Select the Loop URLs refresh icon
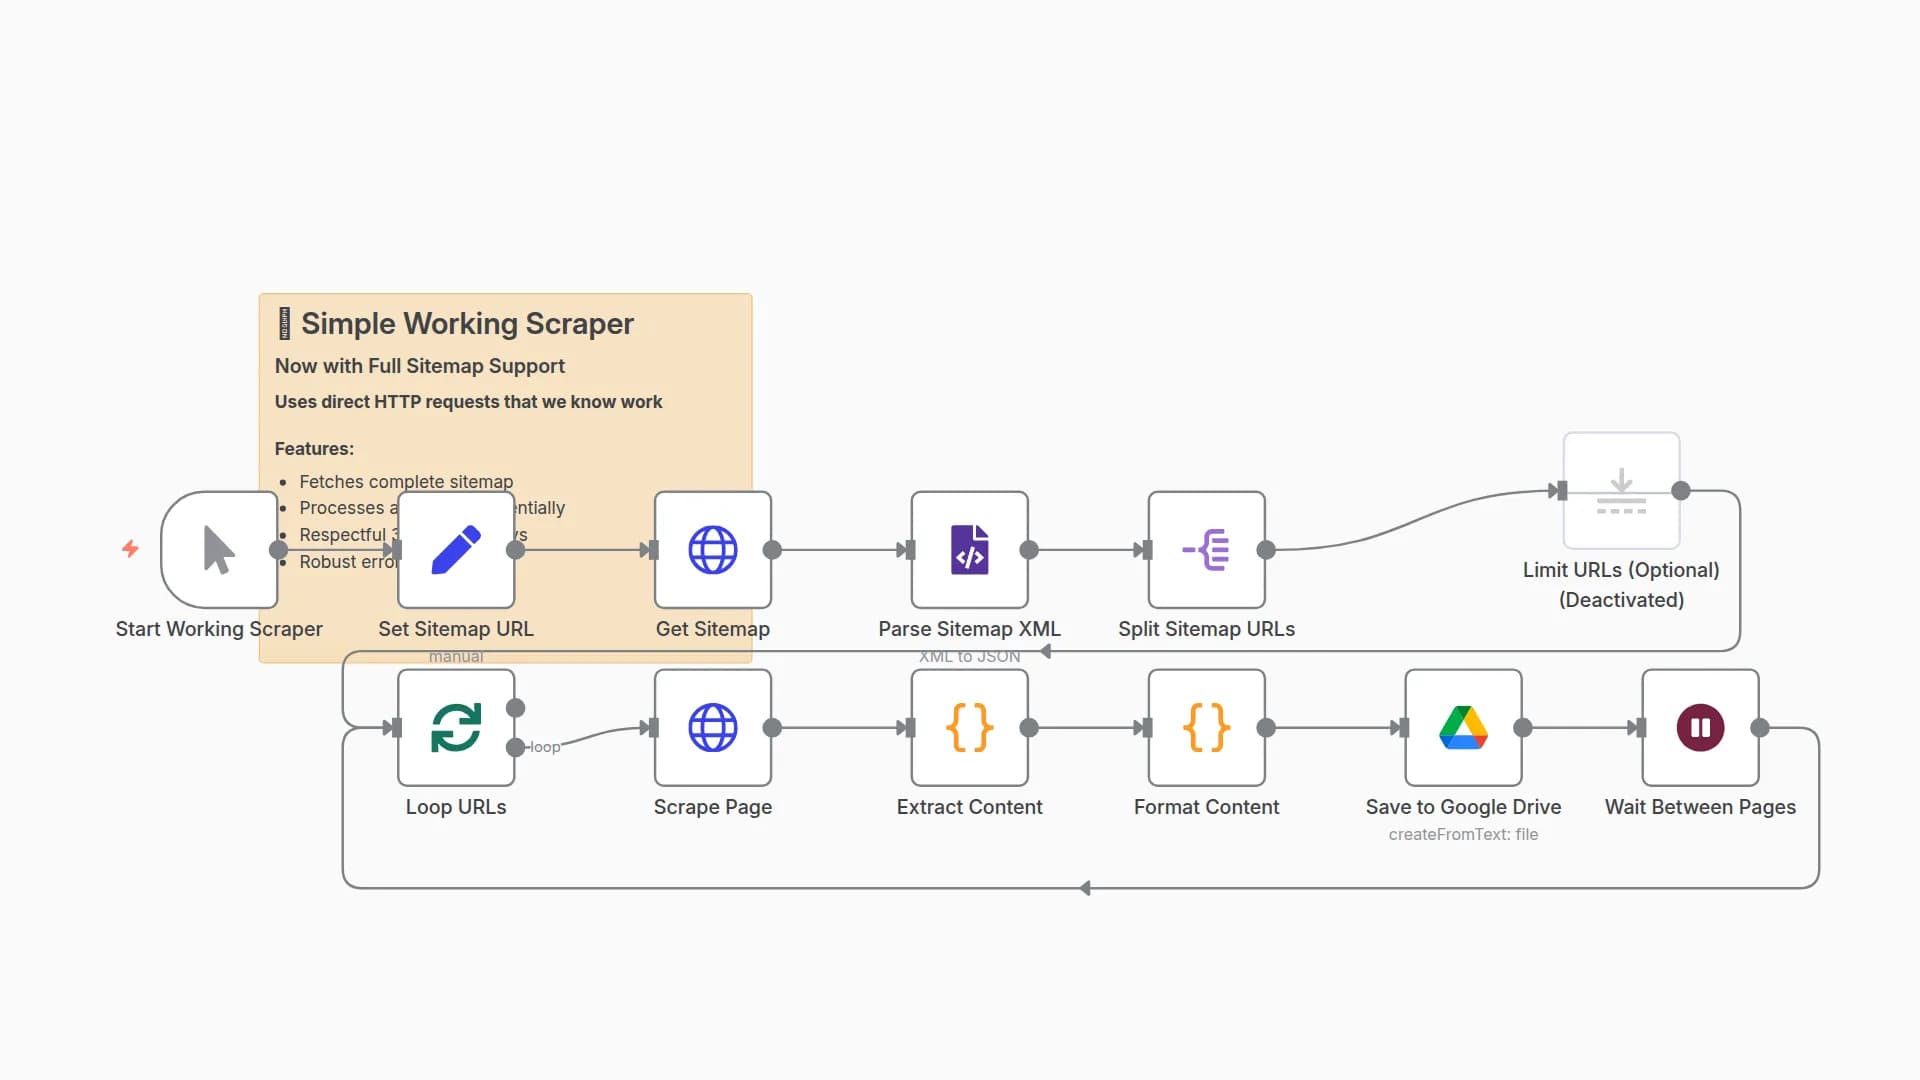Screen dimensions: 1920x1080 tap(456, 728)
